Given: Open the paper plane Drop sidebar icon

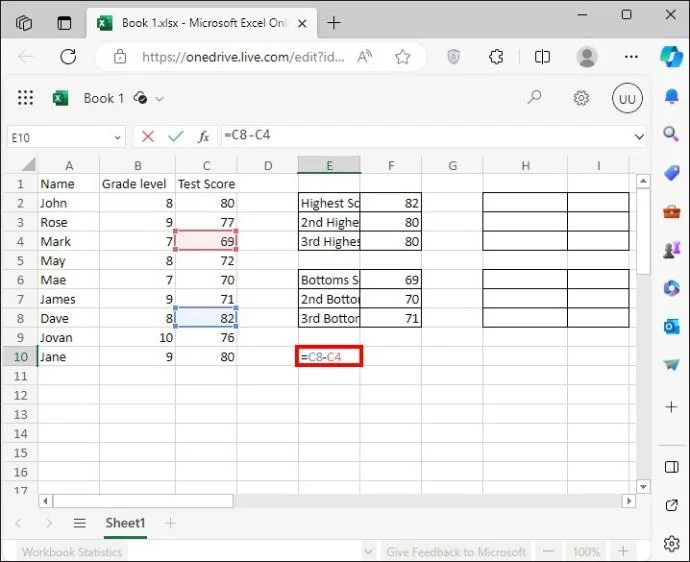Looking at the screenshot, I should [x=672, y=365].
